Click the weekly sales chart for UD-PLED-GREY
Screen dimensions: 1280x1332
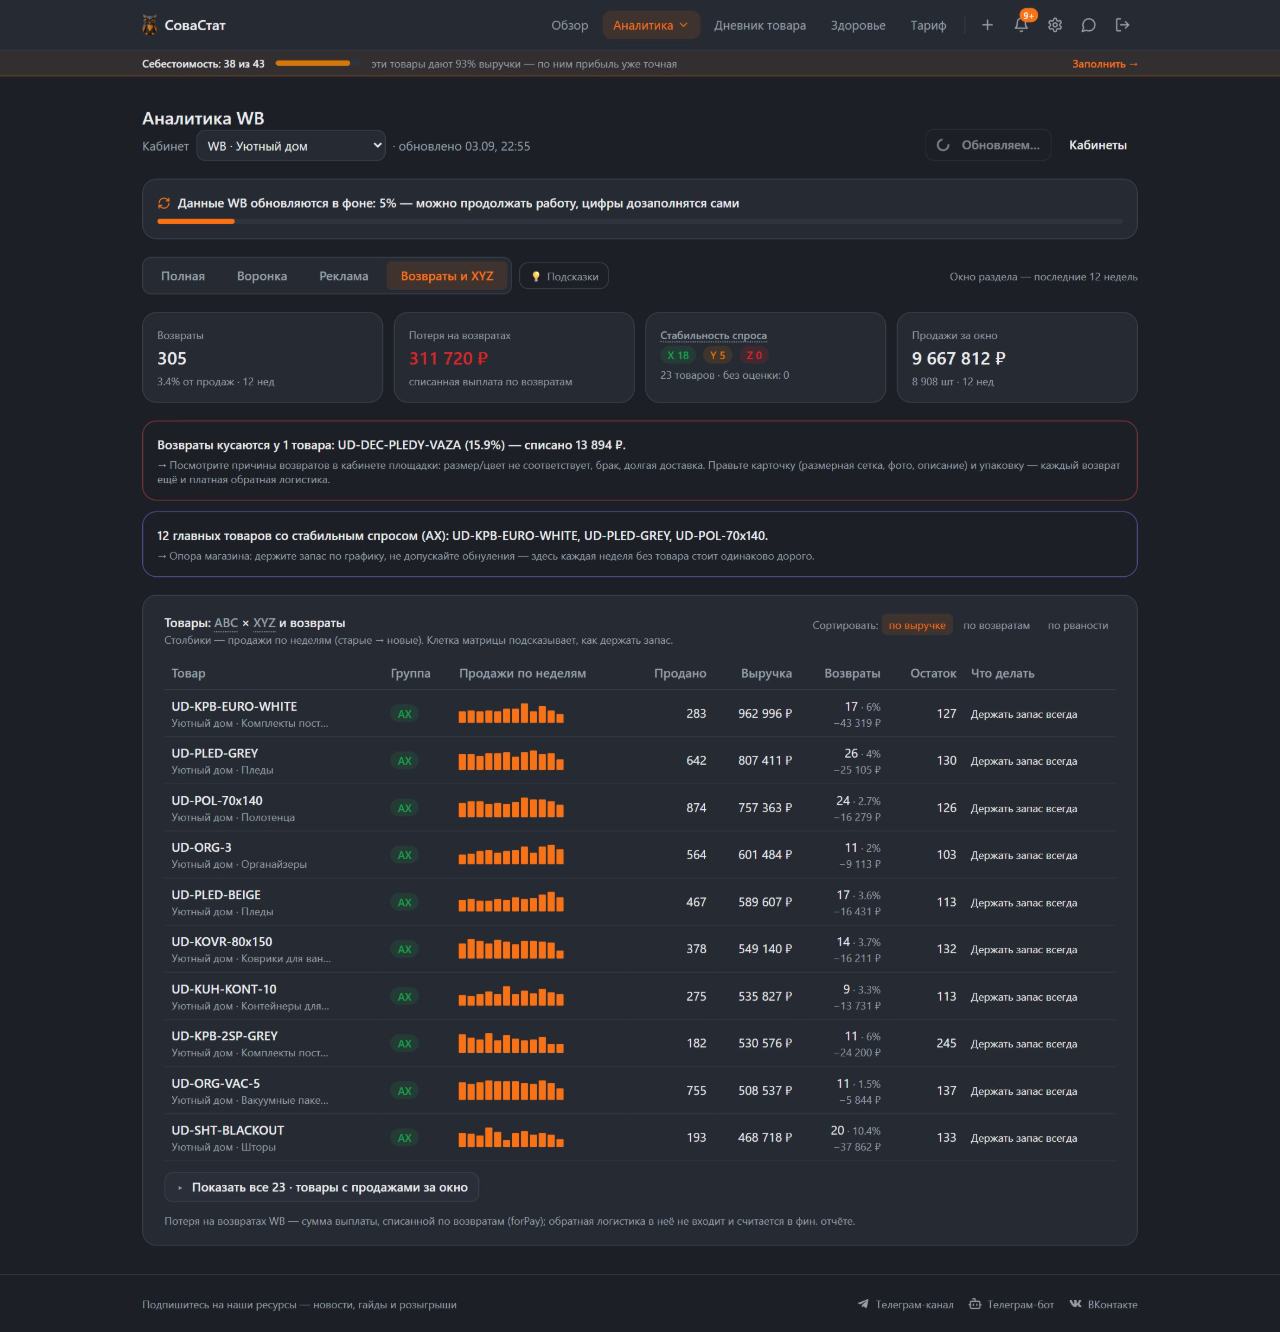point(511,760)
